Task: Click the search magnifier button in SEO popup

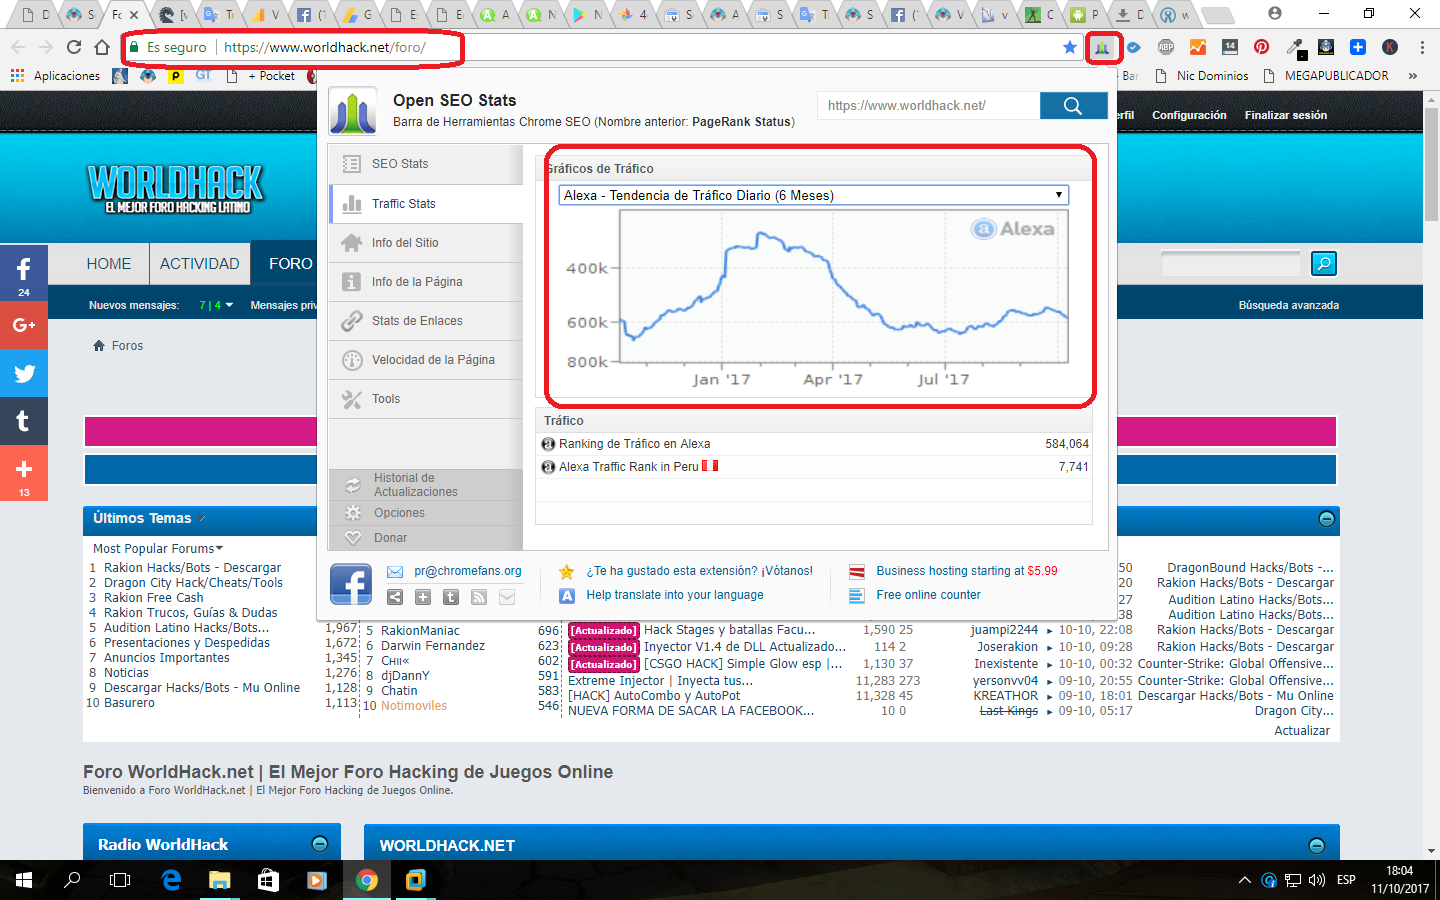Action: (1073, 106)
